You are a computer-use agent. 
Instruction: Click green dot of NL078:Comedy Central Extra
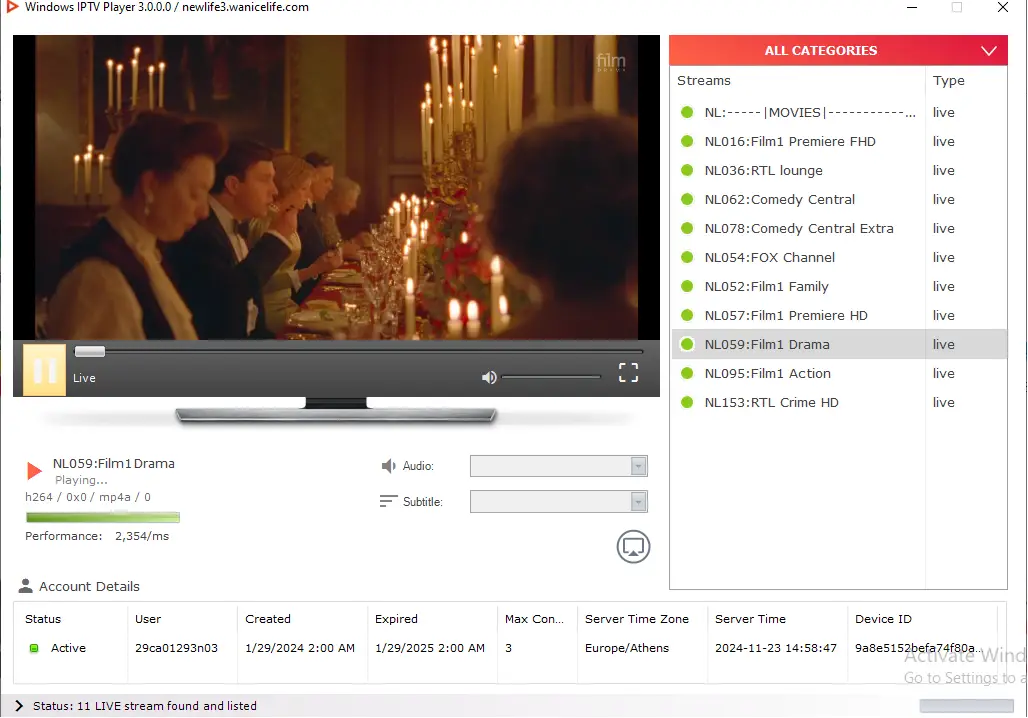pos(687,228)
